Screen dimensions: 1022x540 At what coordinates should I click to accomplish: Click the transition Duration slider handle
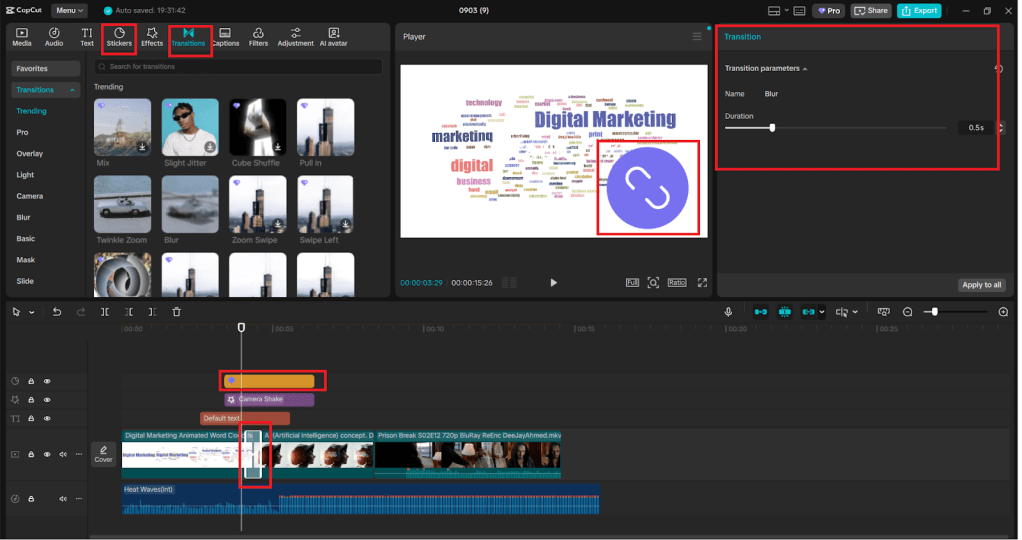click(x=772, y=128)
